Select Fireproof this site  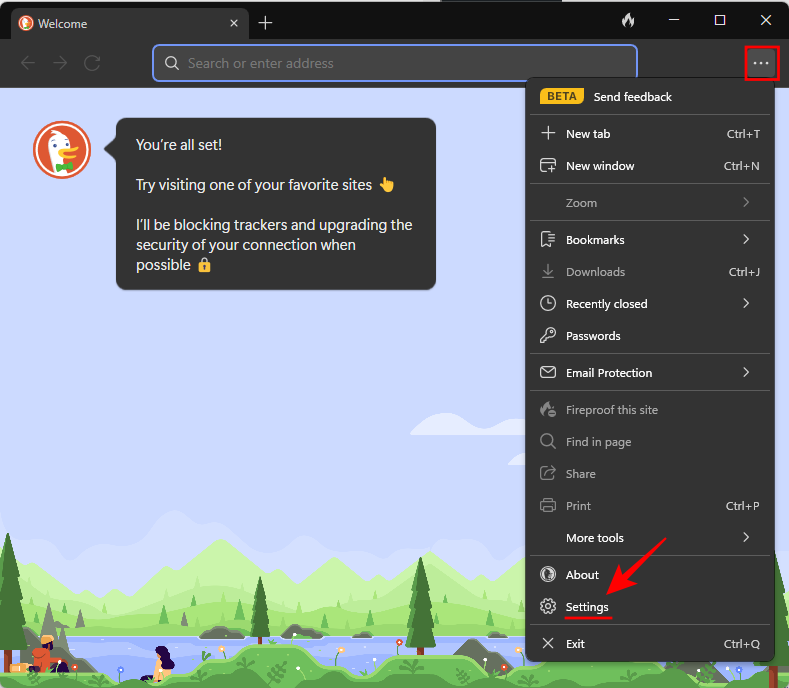click(x=650, y=410)
